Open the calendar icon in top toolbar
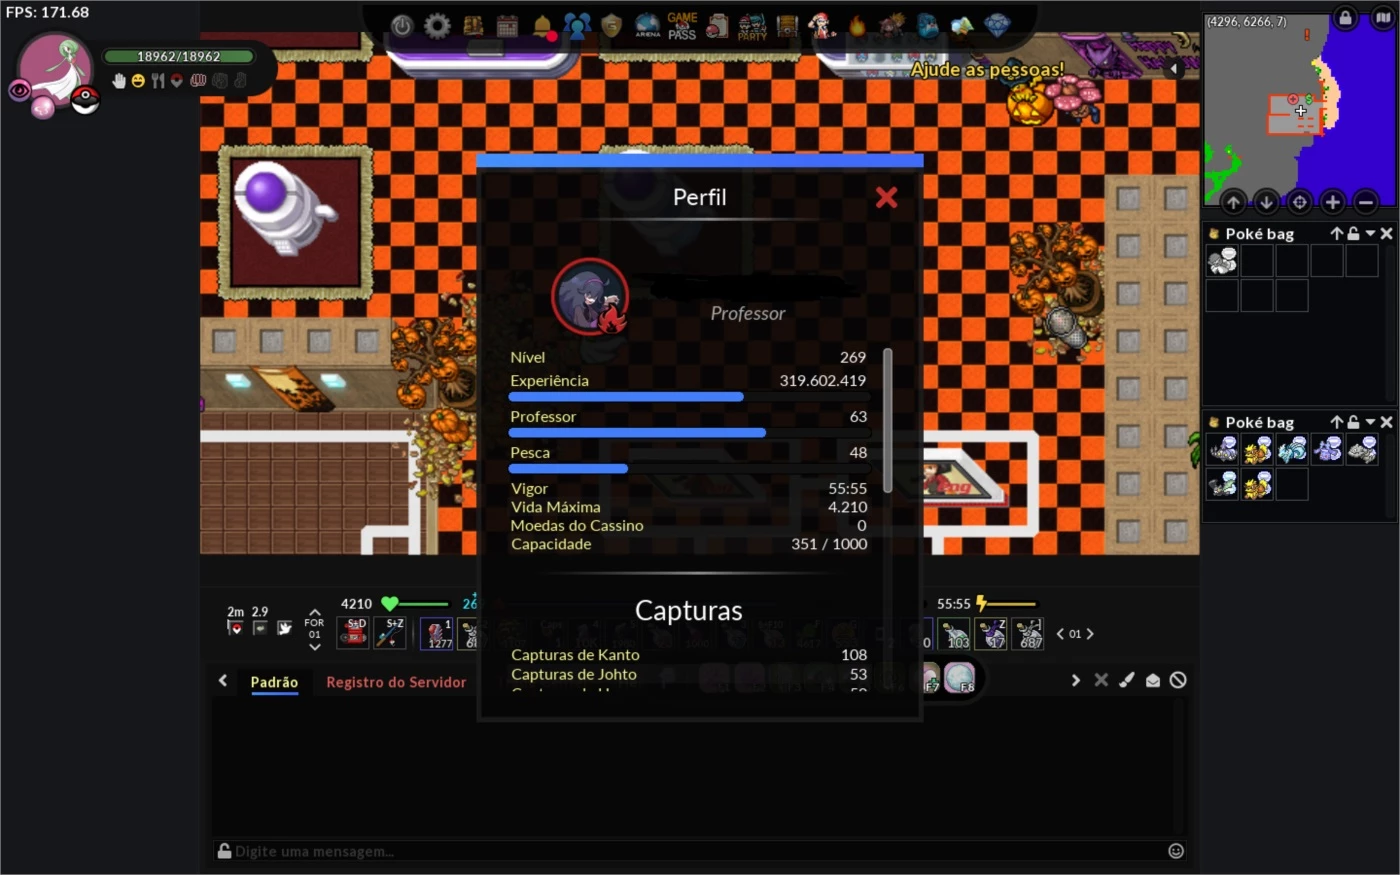The width and height of the screenshot is (1400, 875). pyautogui.click(x=508, y=26)
